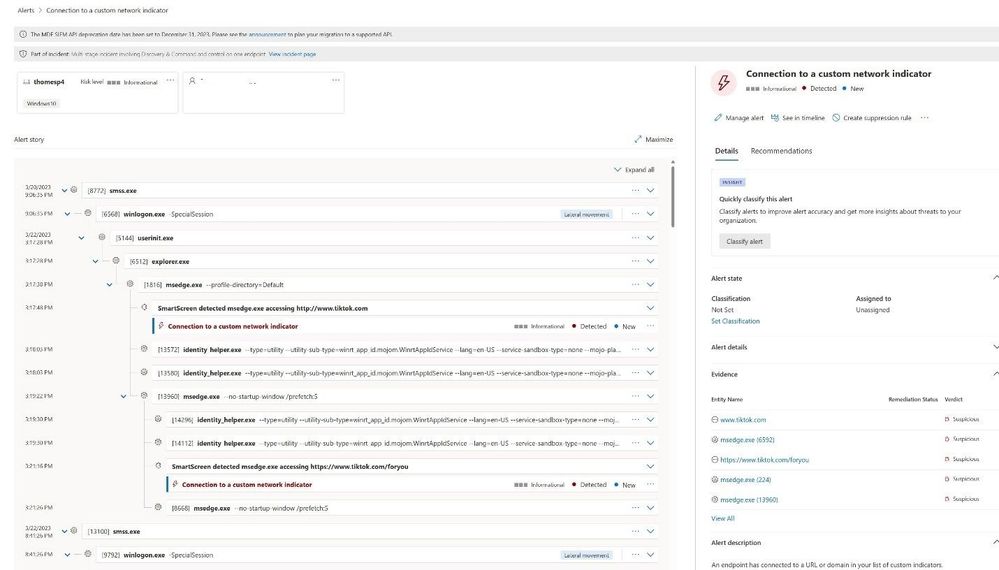Switch to the Details tab
999x570 pixels.
726,151
